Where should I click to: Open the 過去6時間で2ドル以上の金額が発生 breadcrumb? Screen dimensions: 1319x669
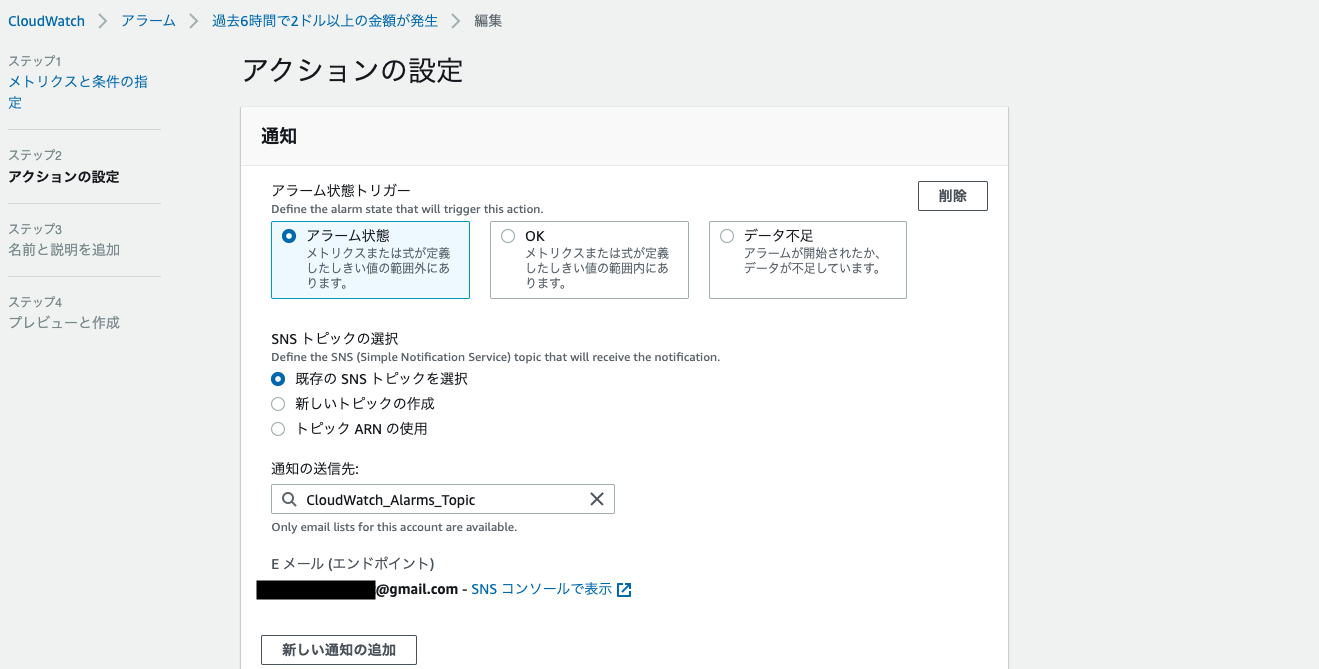325,21
